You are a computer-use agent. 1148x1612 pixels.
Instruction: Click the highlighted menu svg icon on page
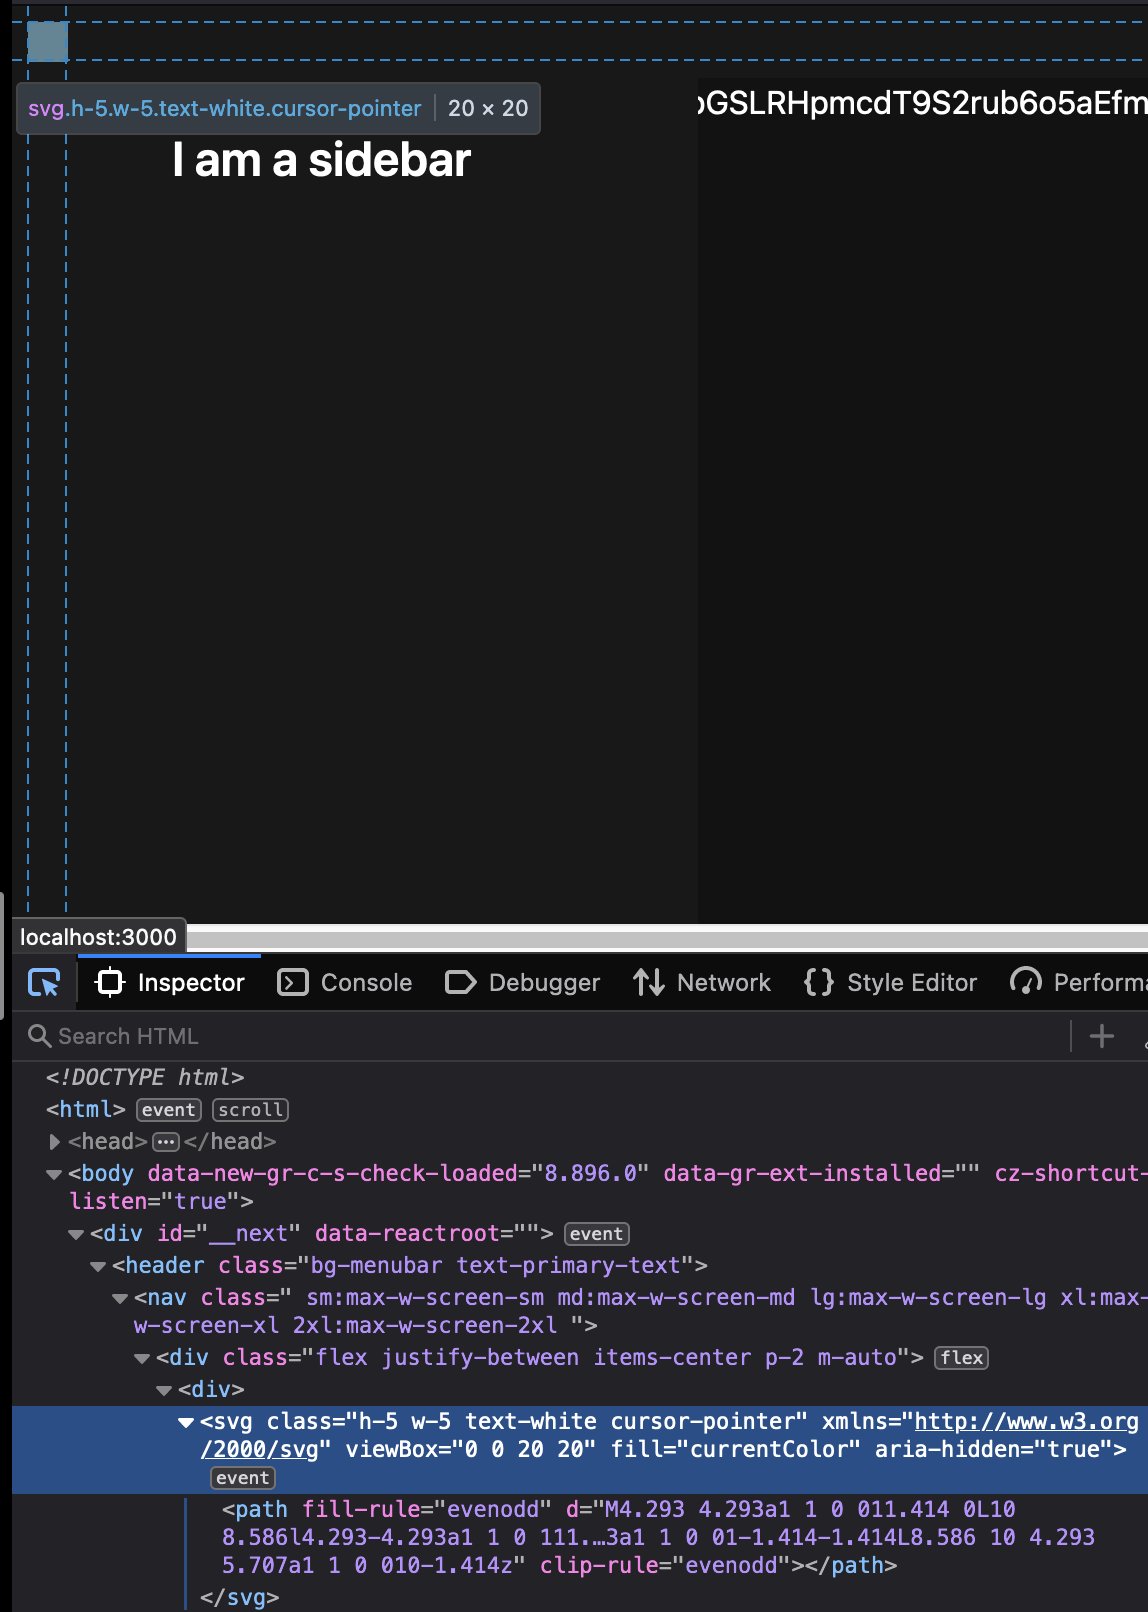tap(47, 41)
